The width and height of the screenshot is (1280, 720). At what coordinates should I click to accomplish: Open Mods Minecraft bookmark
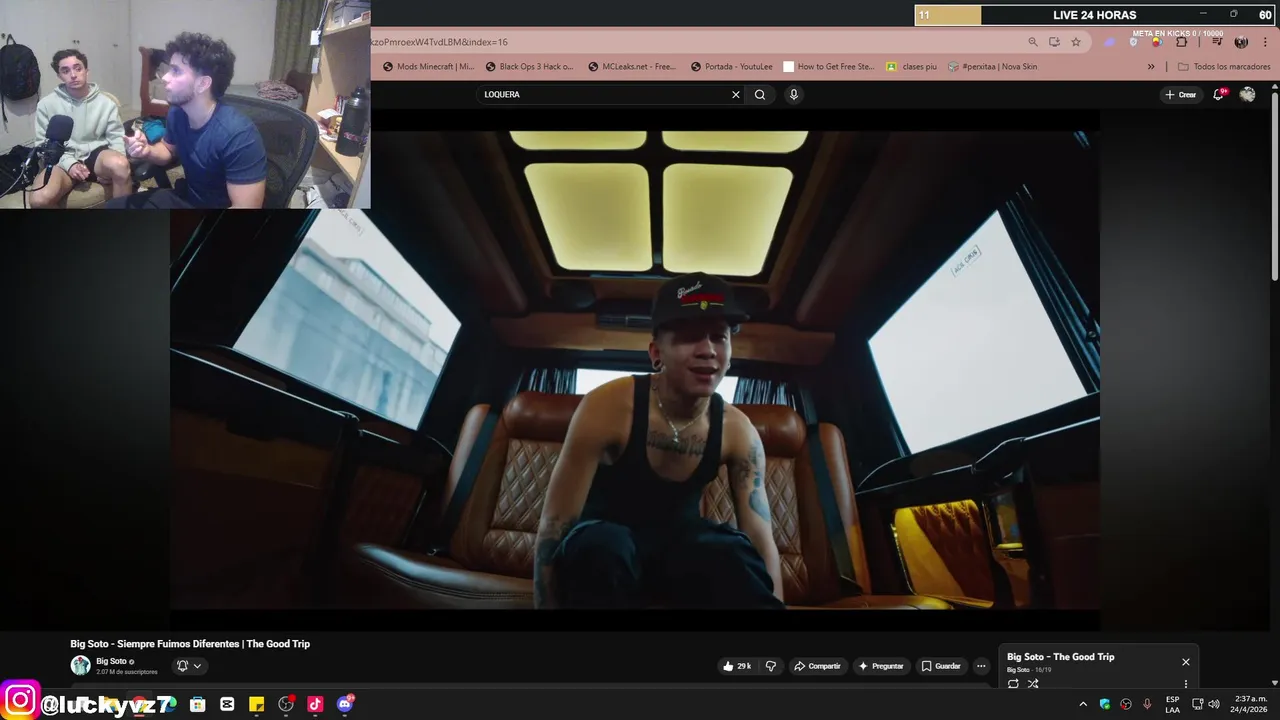428,67
